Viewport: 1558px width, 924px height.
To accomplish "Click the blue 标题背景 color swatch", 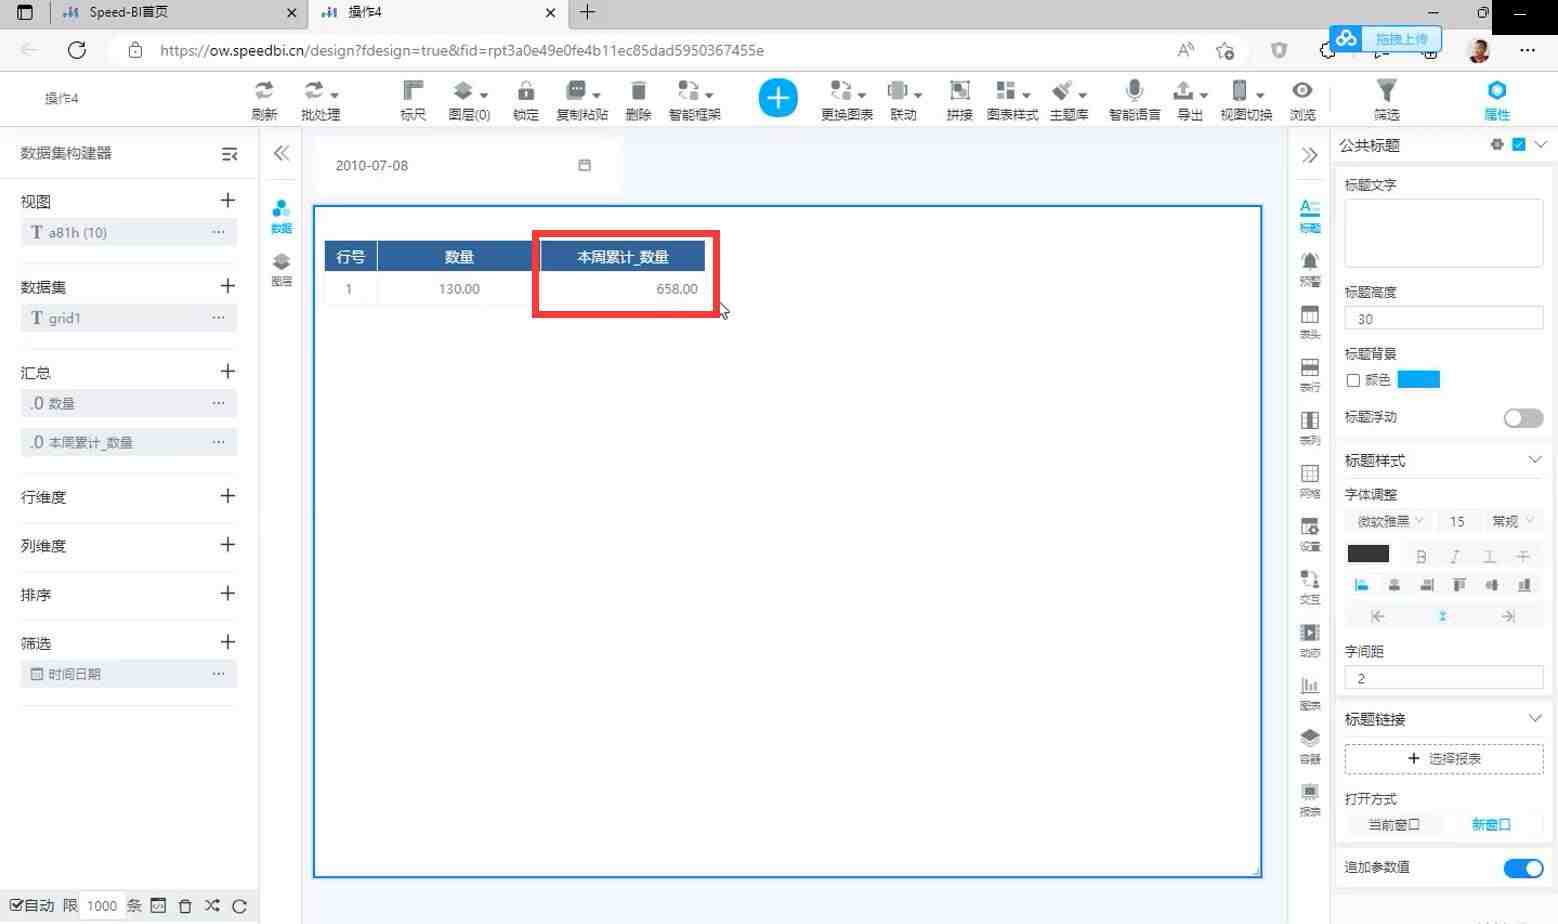I will point(1418,380).
